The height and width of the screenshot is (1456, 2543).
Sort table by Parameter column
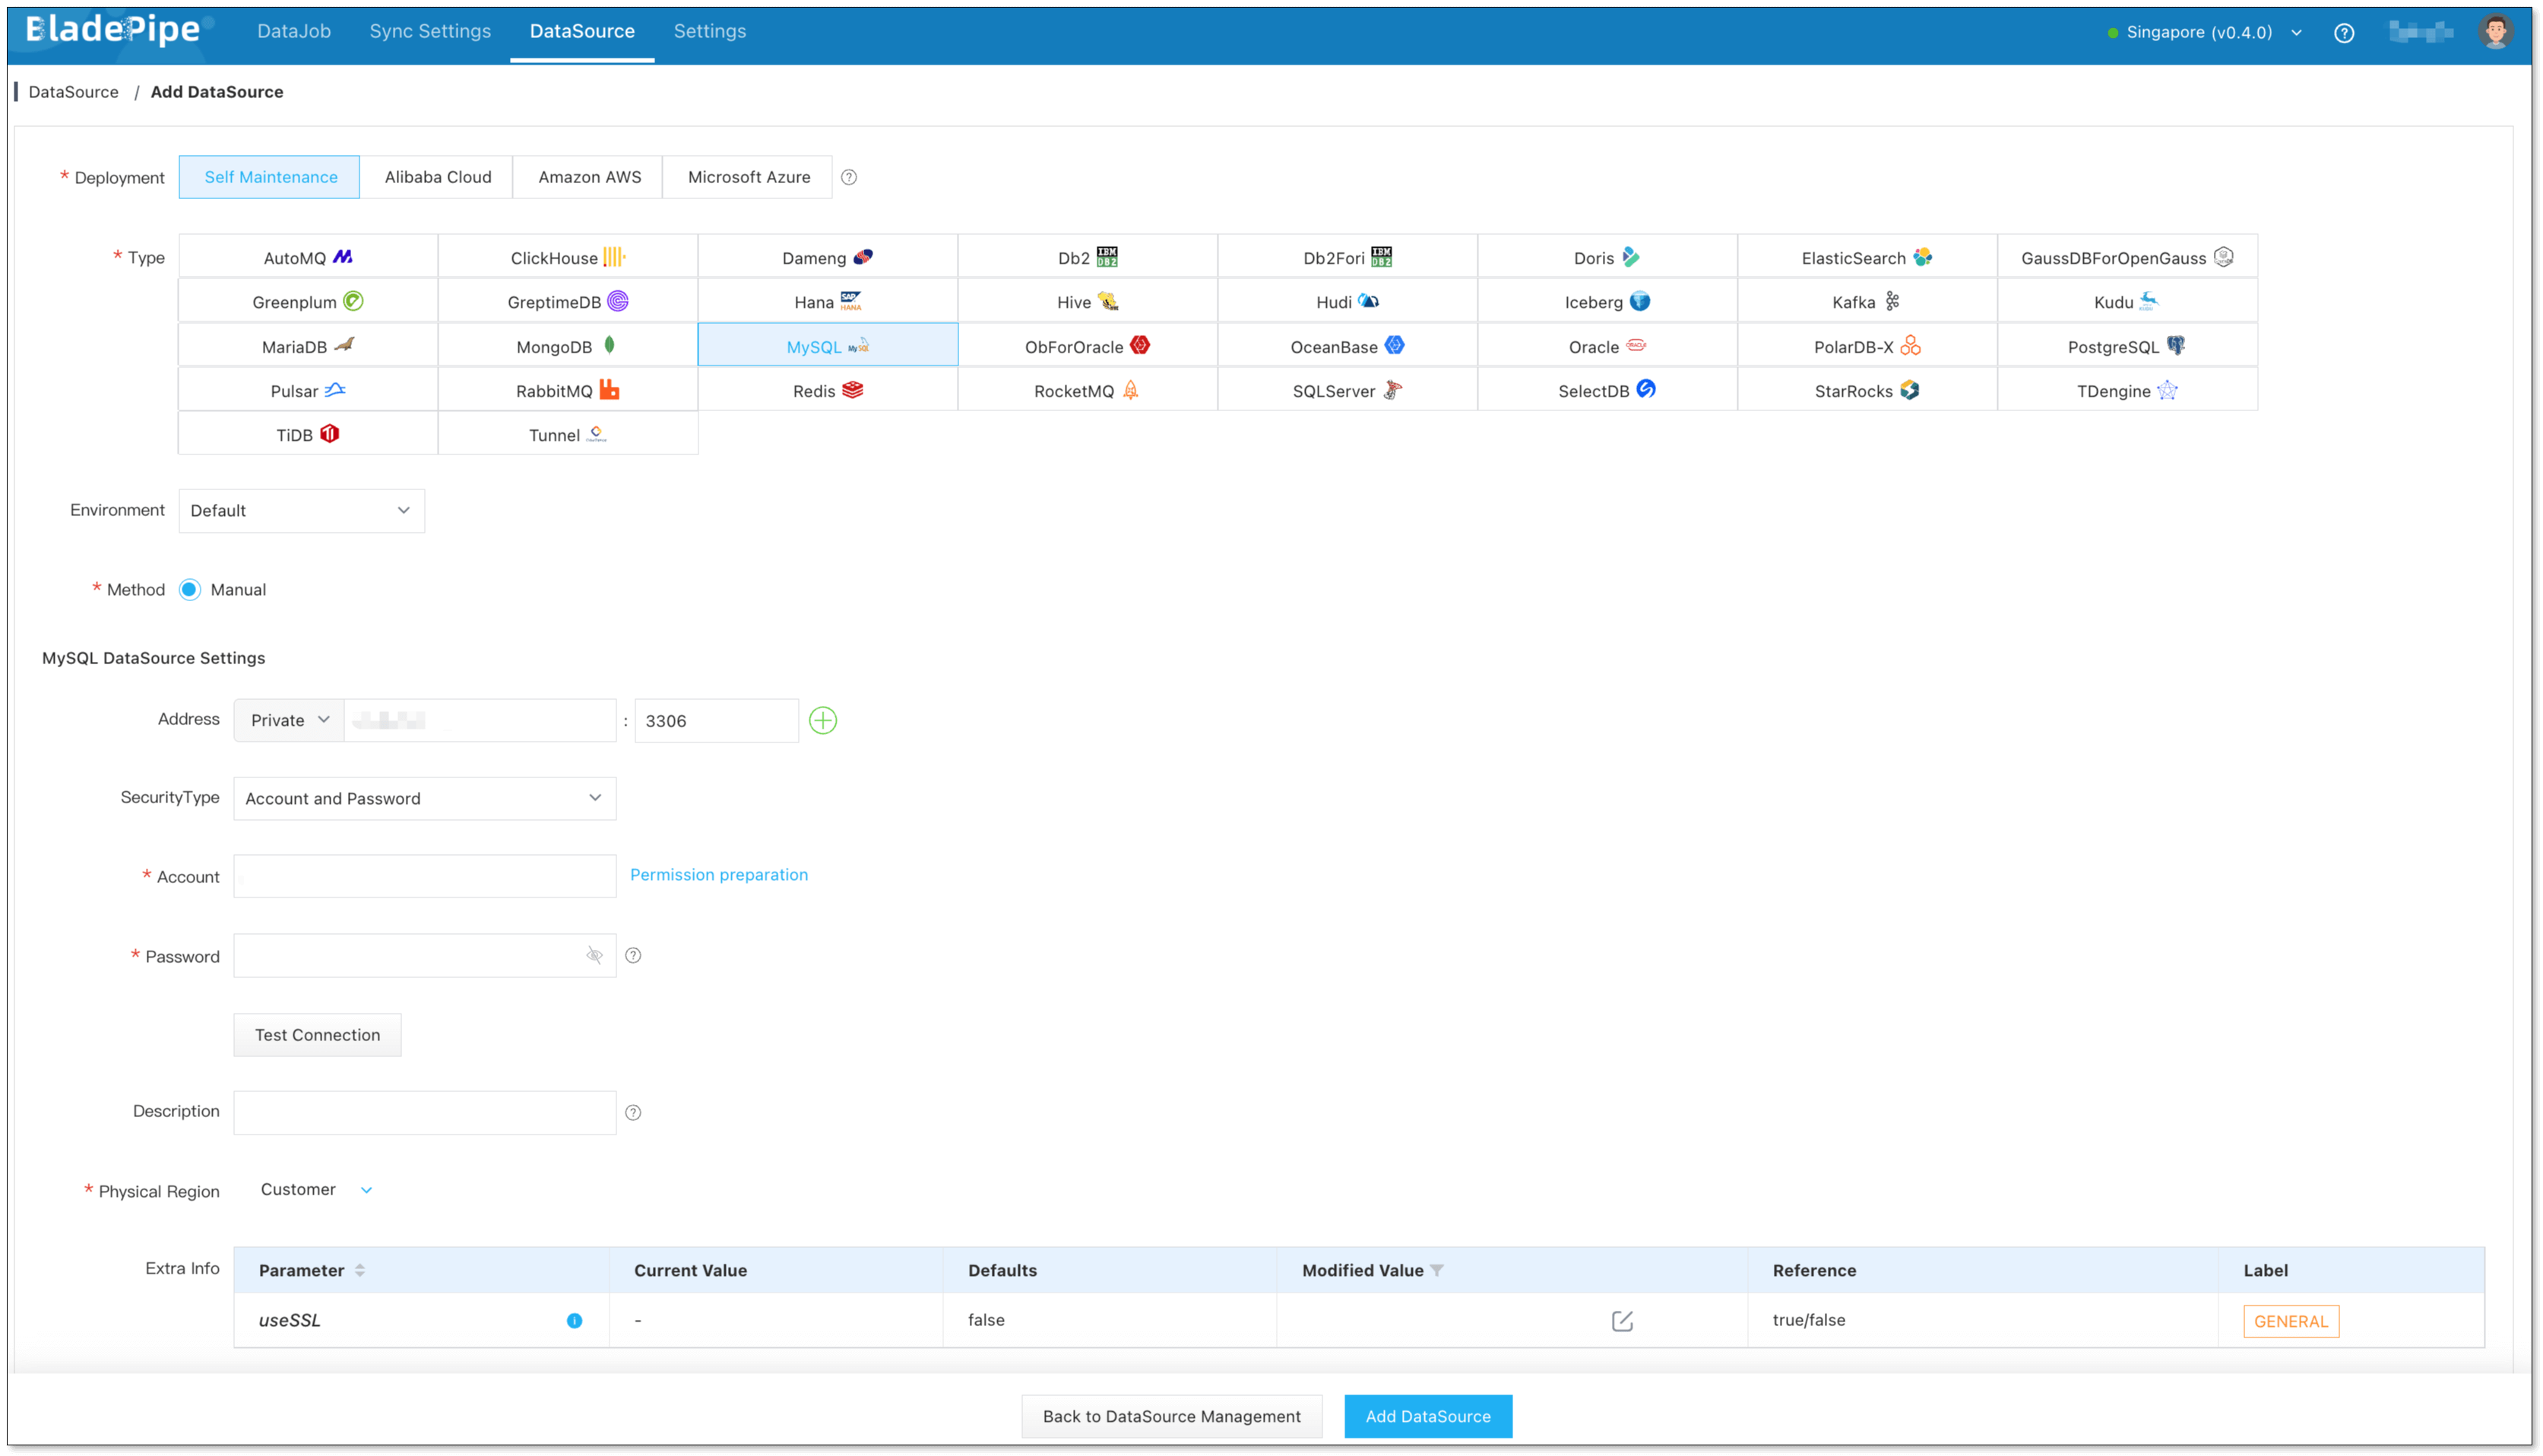coord(359,1270)
